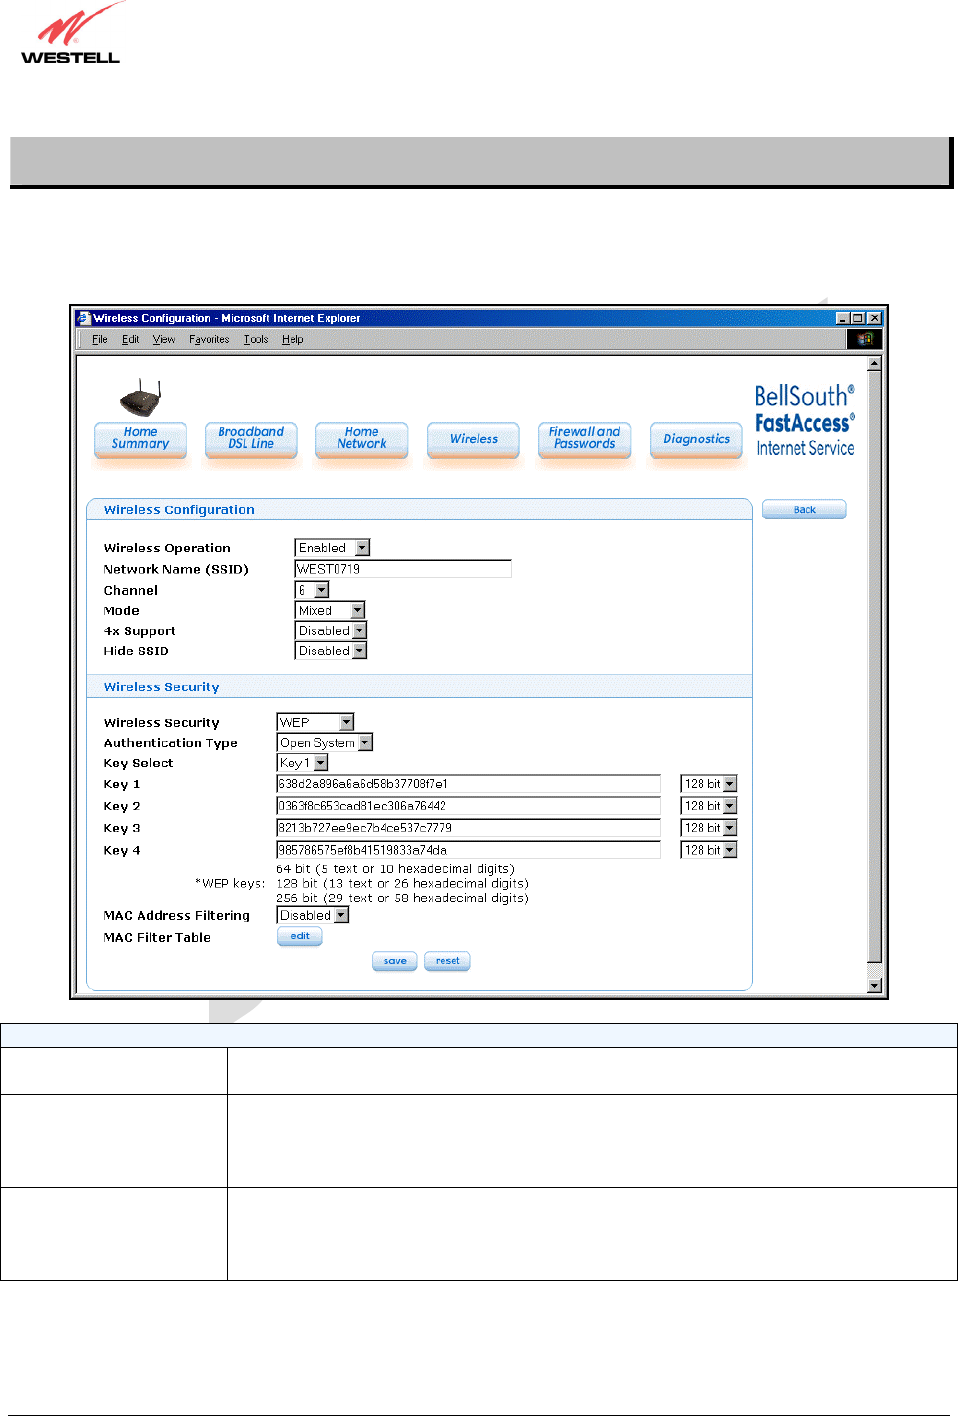Image resolution: width=958 pixels, height=1416 pixels.
Task: Click the Wireless Security section heading
Action: tap(161, 687)
